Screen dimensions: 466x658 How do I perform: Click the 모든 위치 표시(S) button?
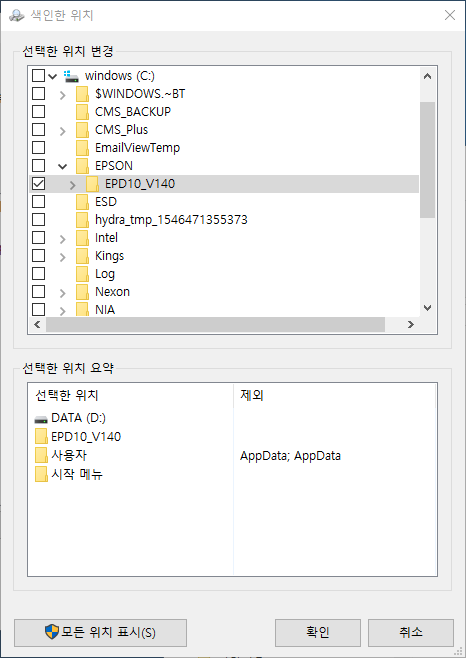[x=100, y=632]
